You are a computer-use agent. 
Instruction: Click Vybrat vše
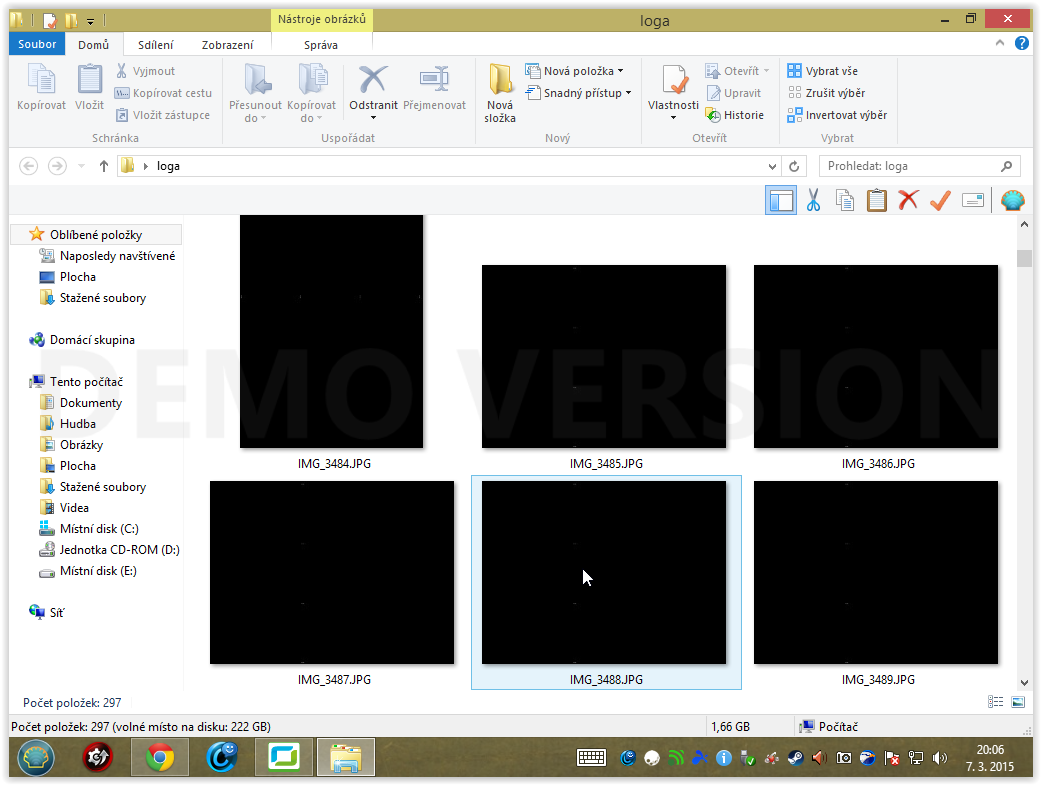pyautogui.click(x=823, y=71)
